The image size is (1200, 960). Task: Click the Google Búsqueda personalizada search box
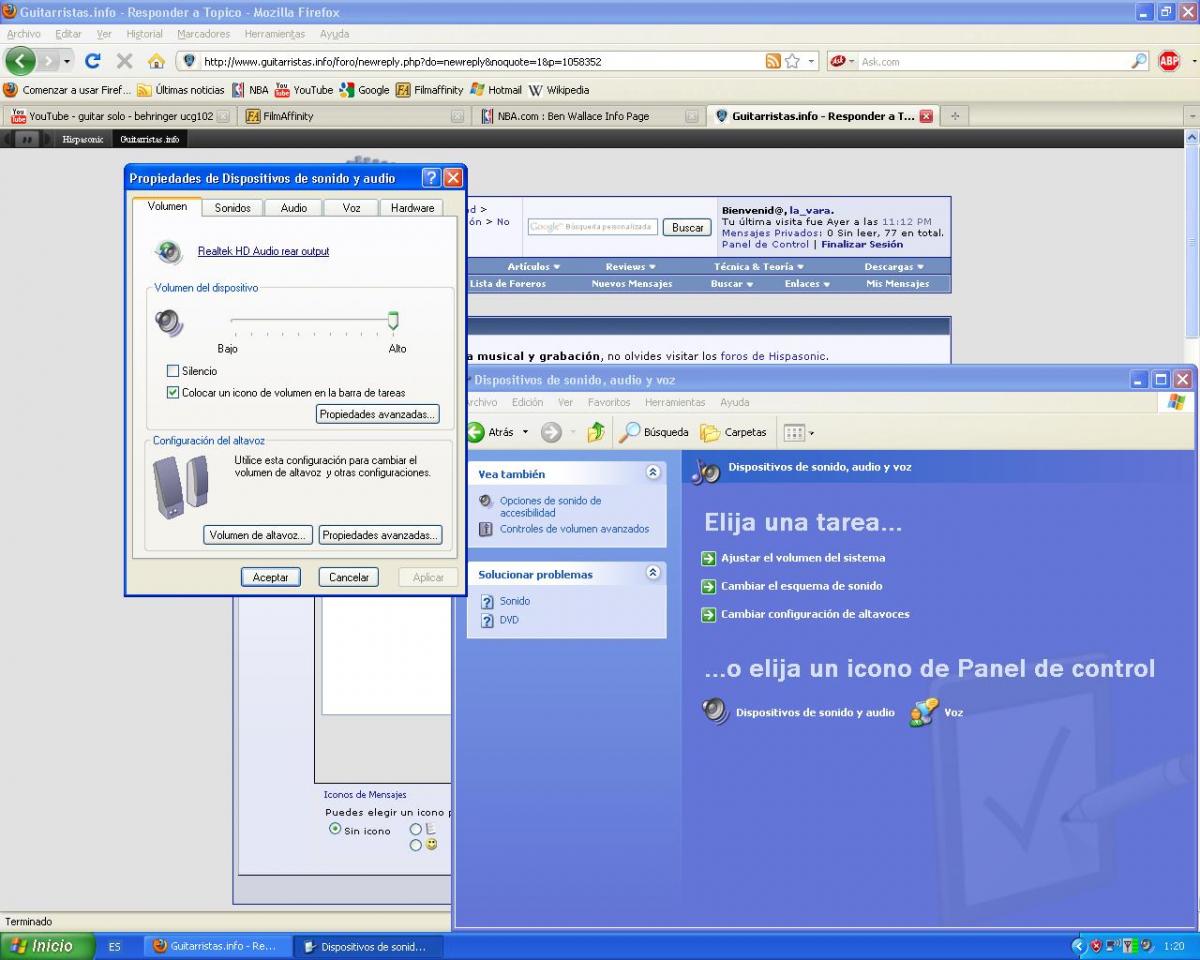click(593, 227)
